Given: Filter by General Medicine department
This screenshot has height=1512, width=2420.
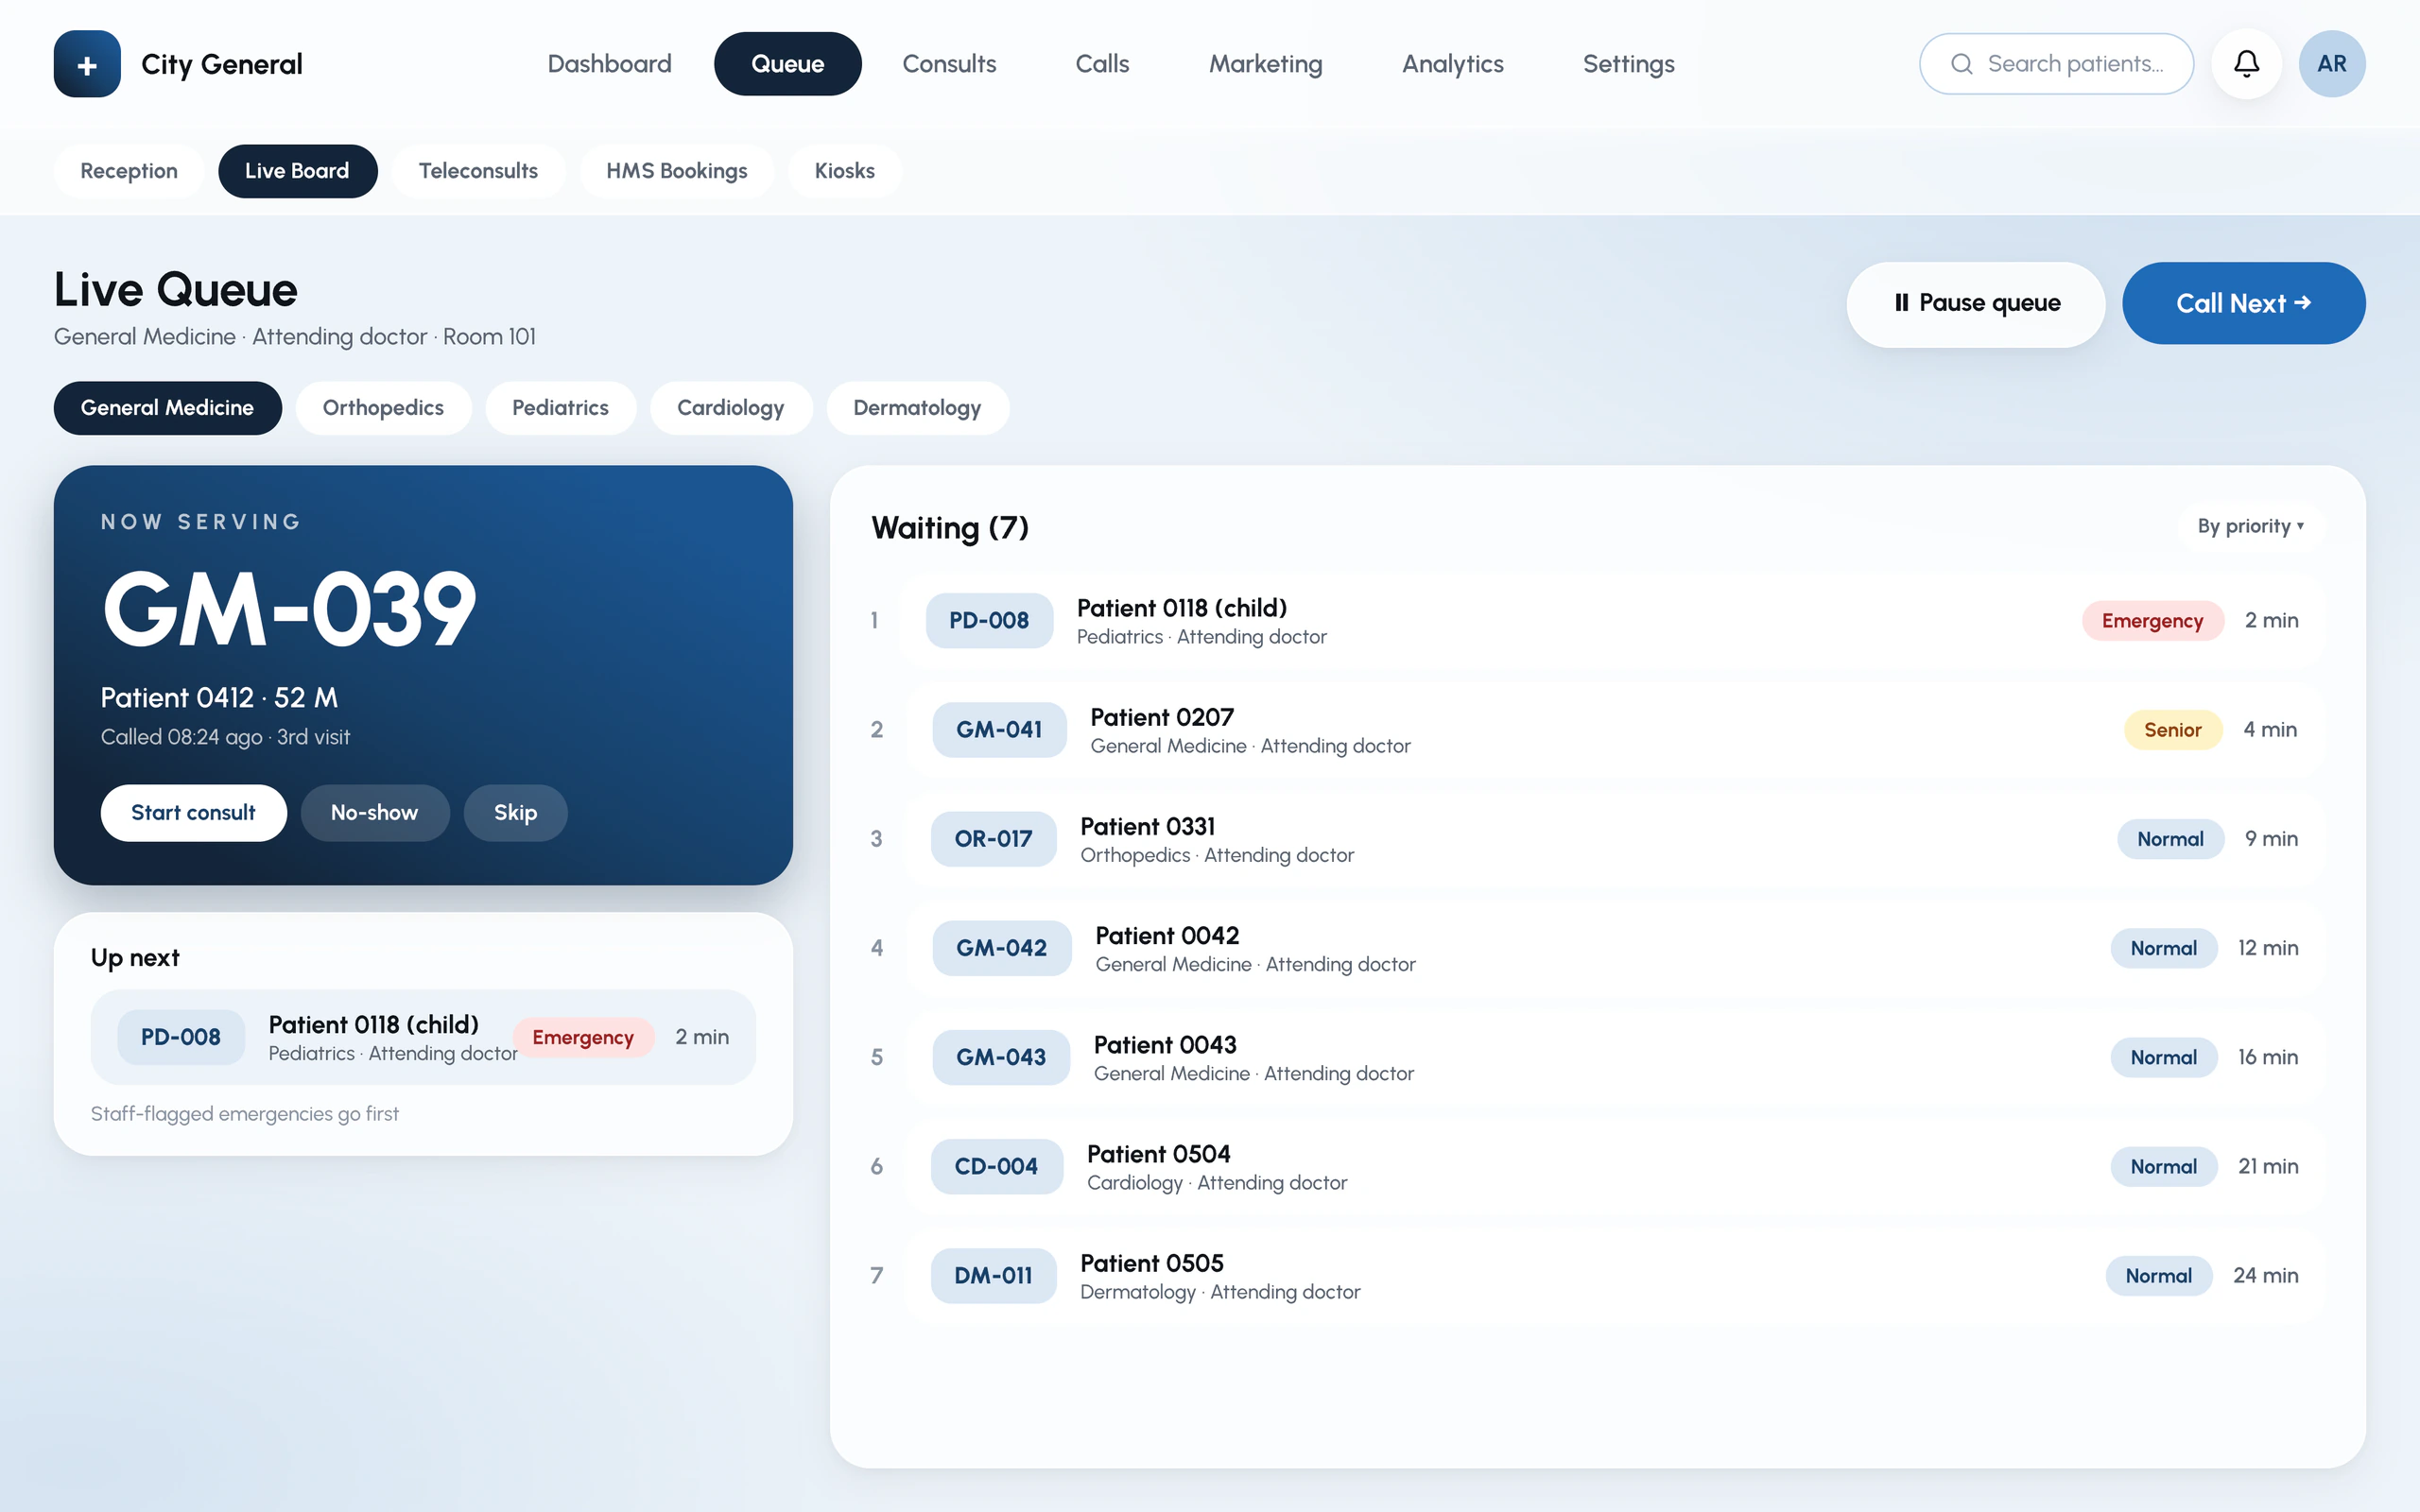Looking at the screenshot, I should (167, 408).
